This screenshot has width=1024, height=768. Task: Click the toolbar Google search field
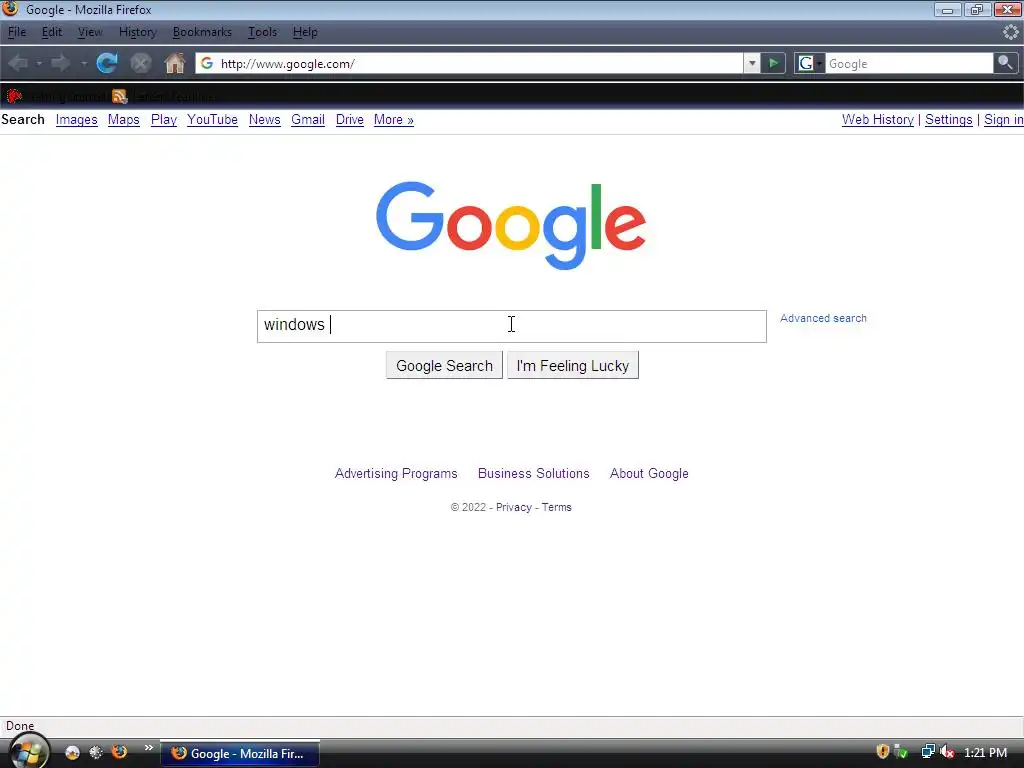click(909, 63)
